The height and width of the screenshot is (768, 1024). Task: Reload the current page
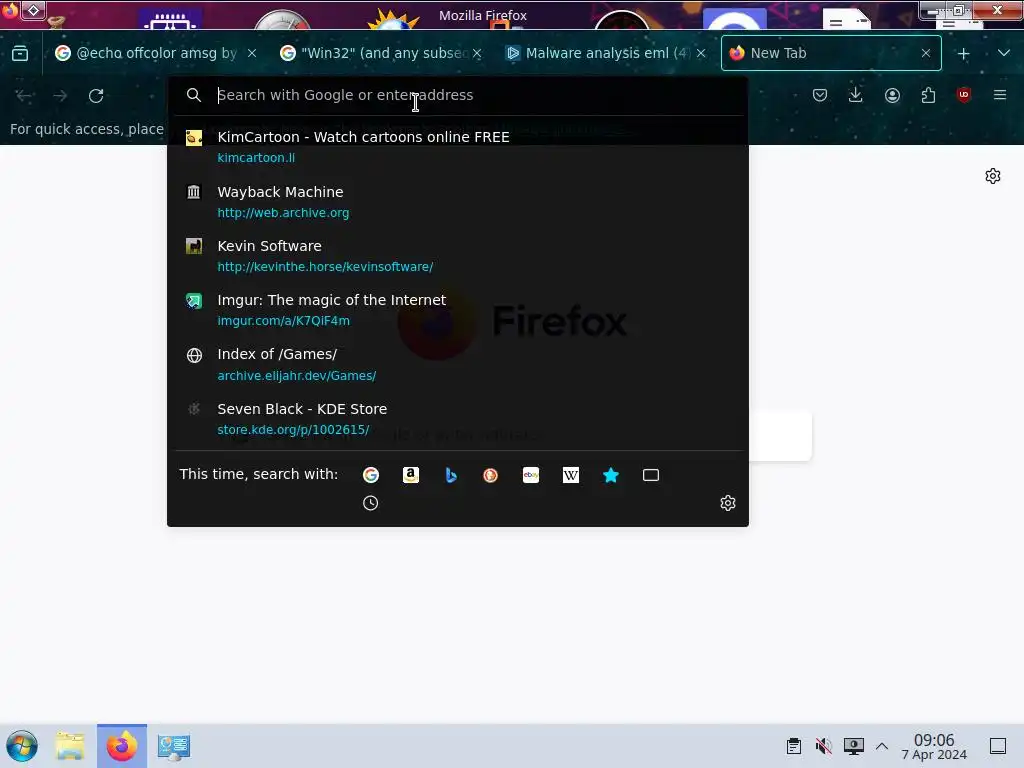point(96,95)
